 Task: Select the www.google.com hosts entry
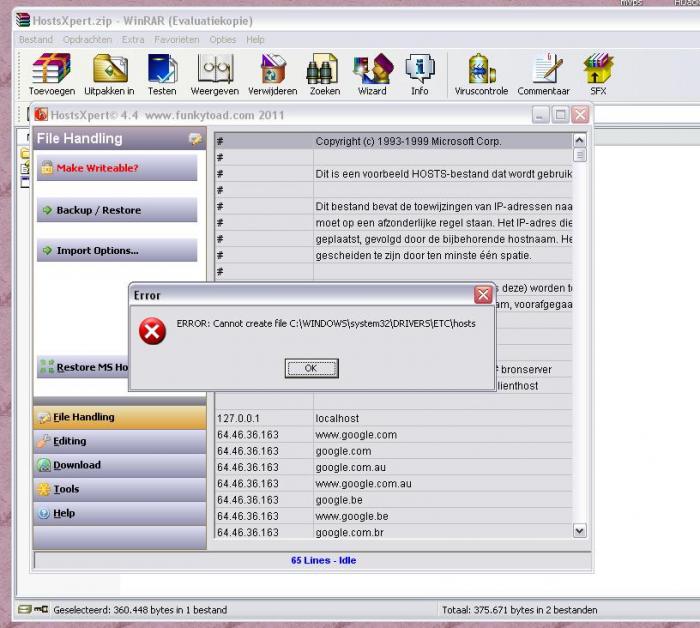click(394, 435)
